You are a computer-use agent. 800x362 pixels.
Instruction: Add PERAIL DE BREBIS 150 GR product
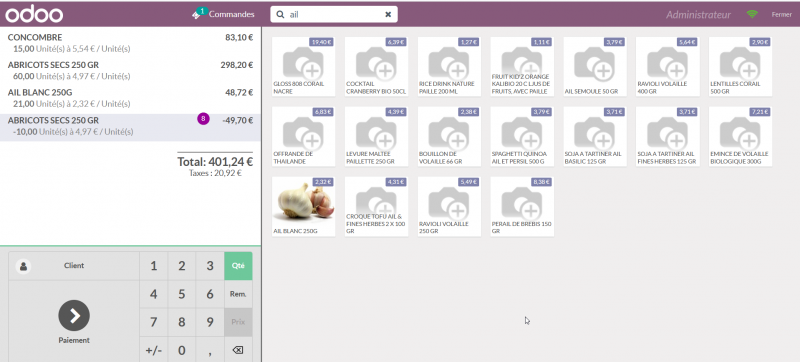click(x=522, y=206)
